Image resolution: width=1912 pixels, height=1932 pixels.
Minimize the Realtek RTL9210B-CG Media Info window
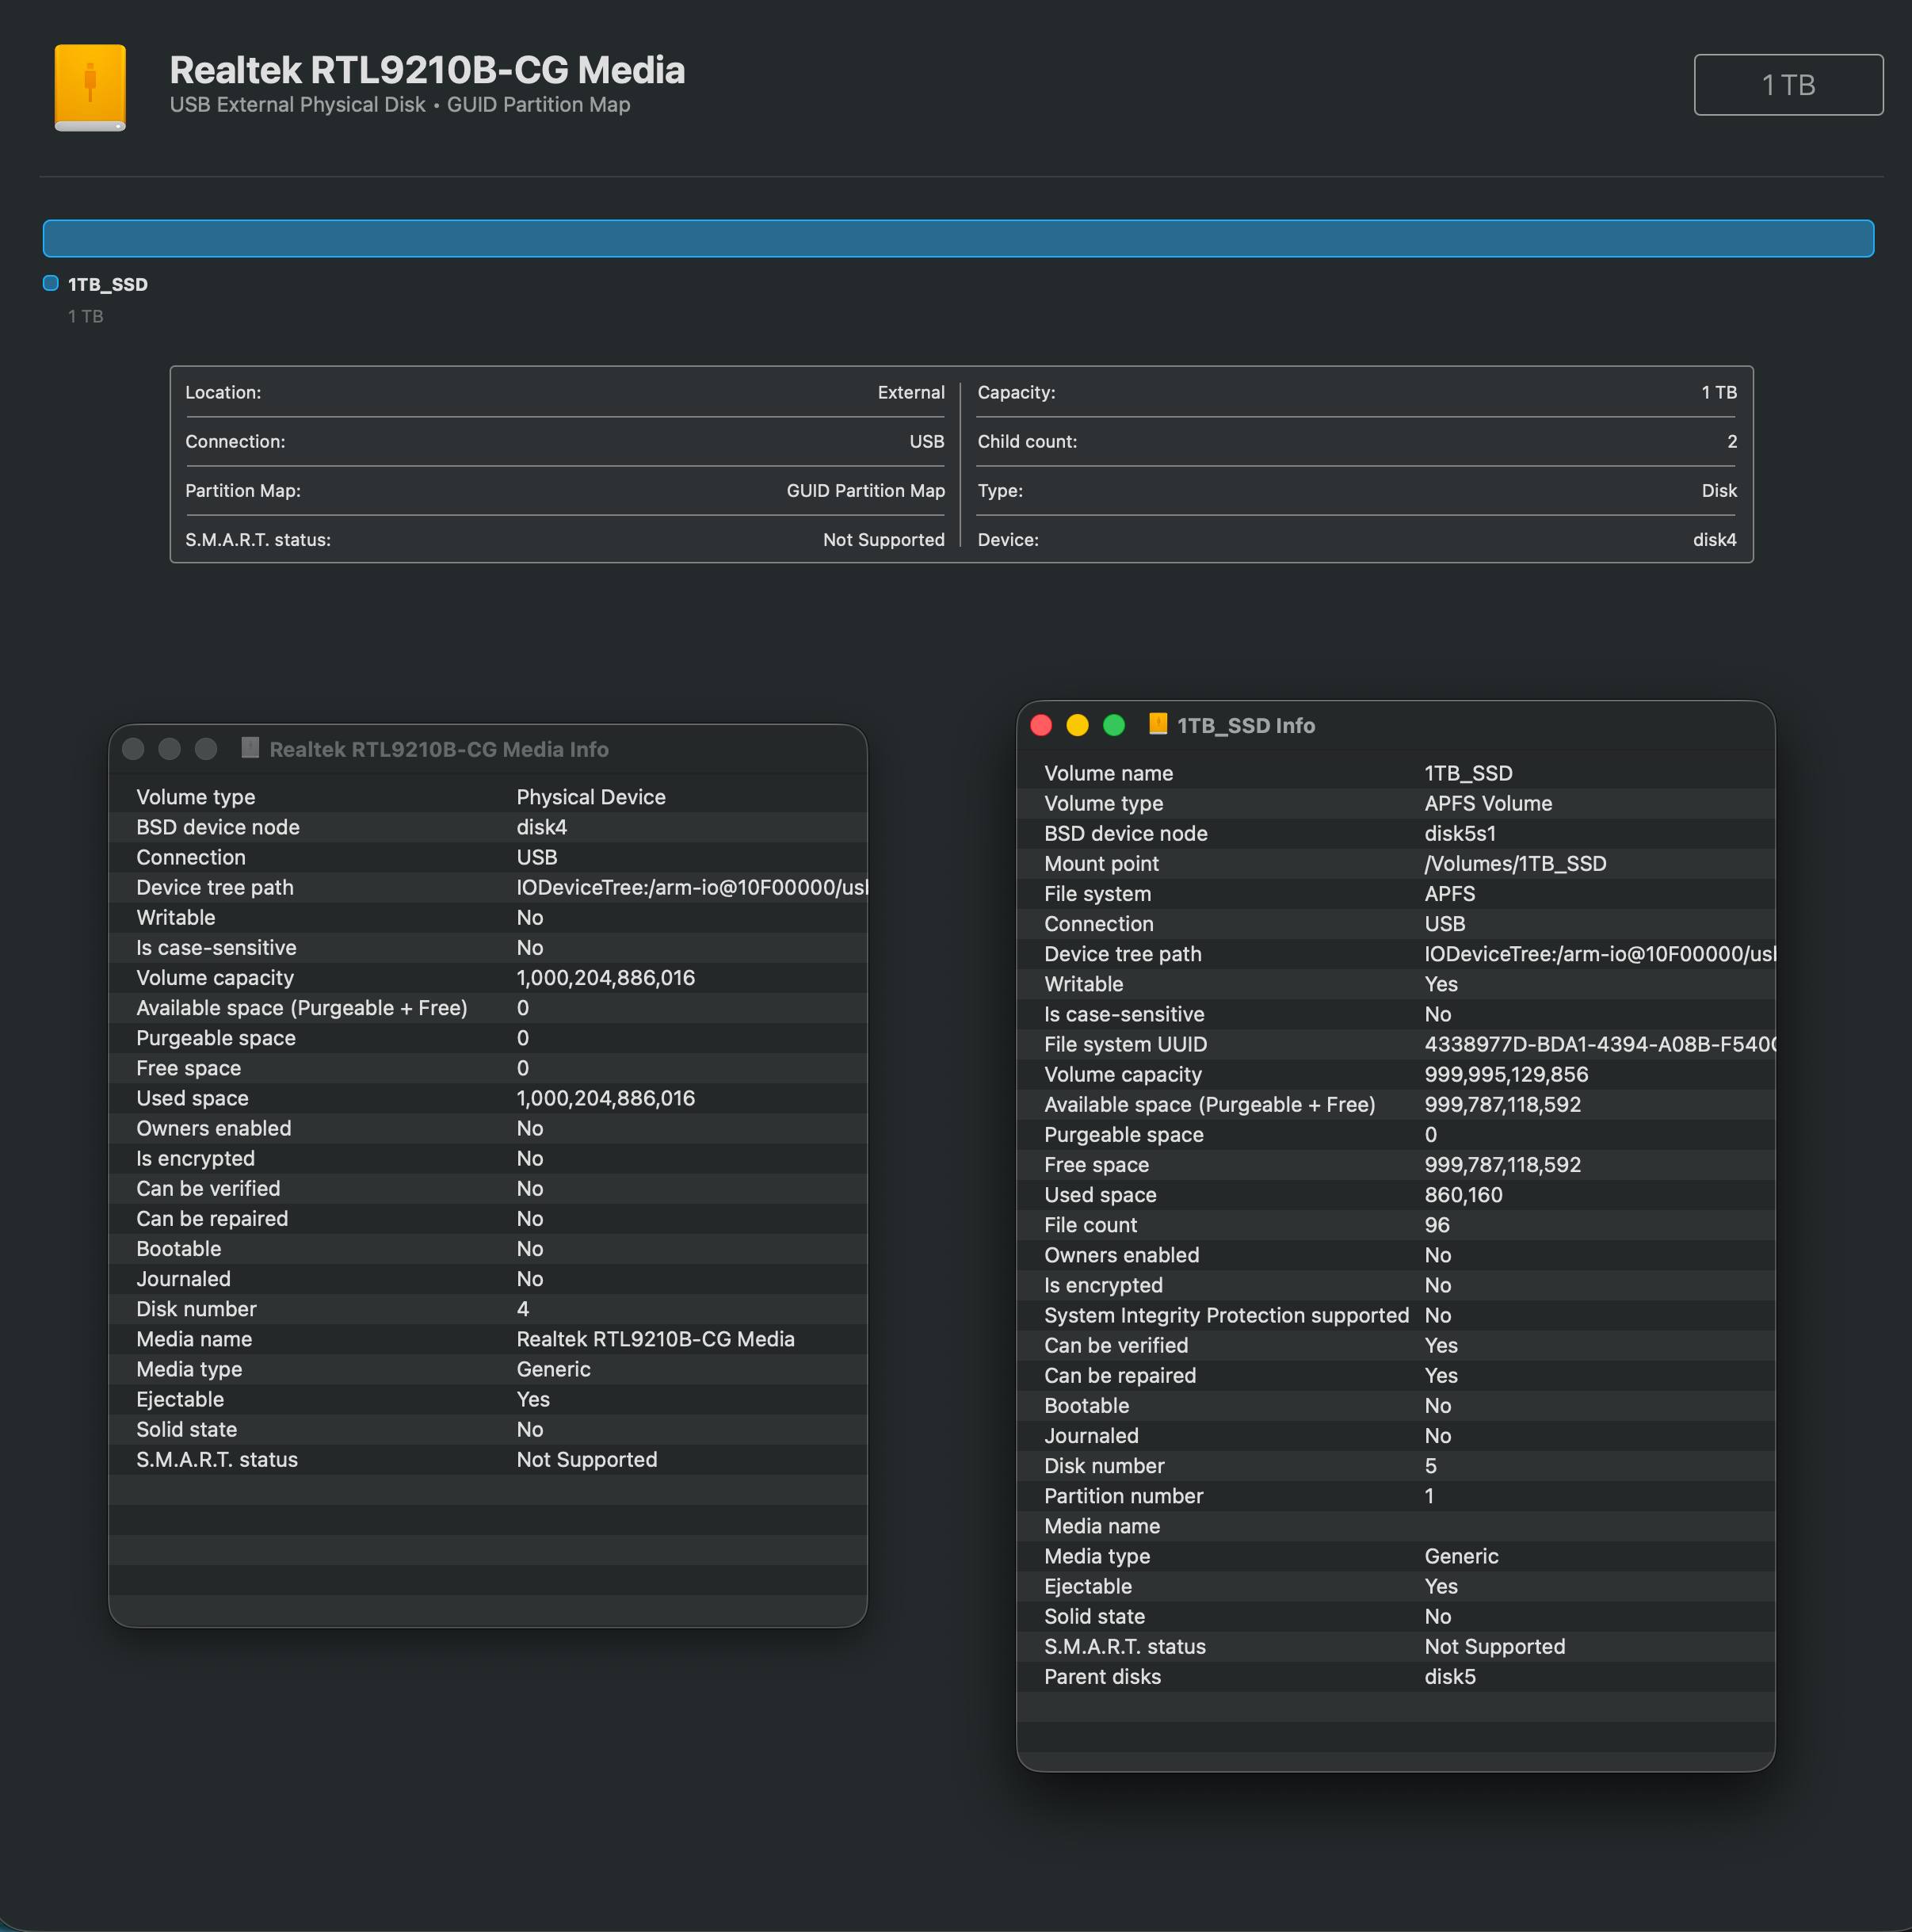coord(169,749)
